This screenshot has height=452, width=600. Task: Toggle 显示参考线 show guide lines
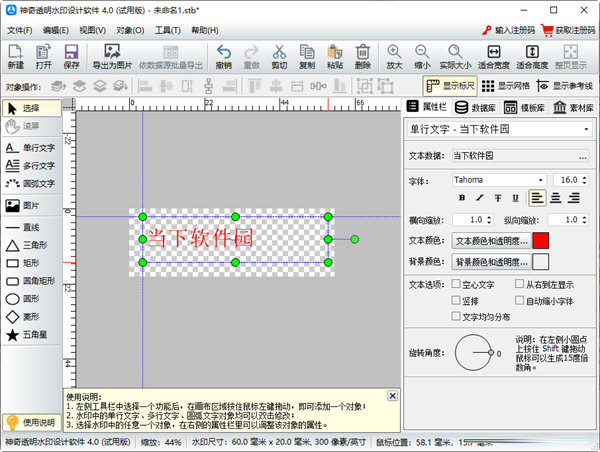(565, 86)
